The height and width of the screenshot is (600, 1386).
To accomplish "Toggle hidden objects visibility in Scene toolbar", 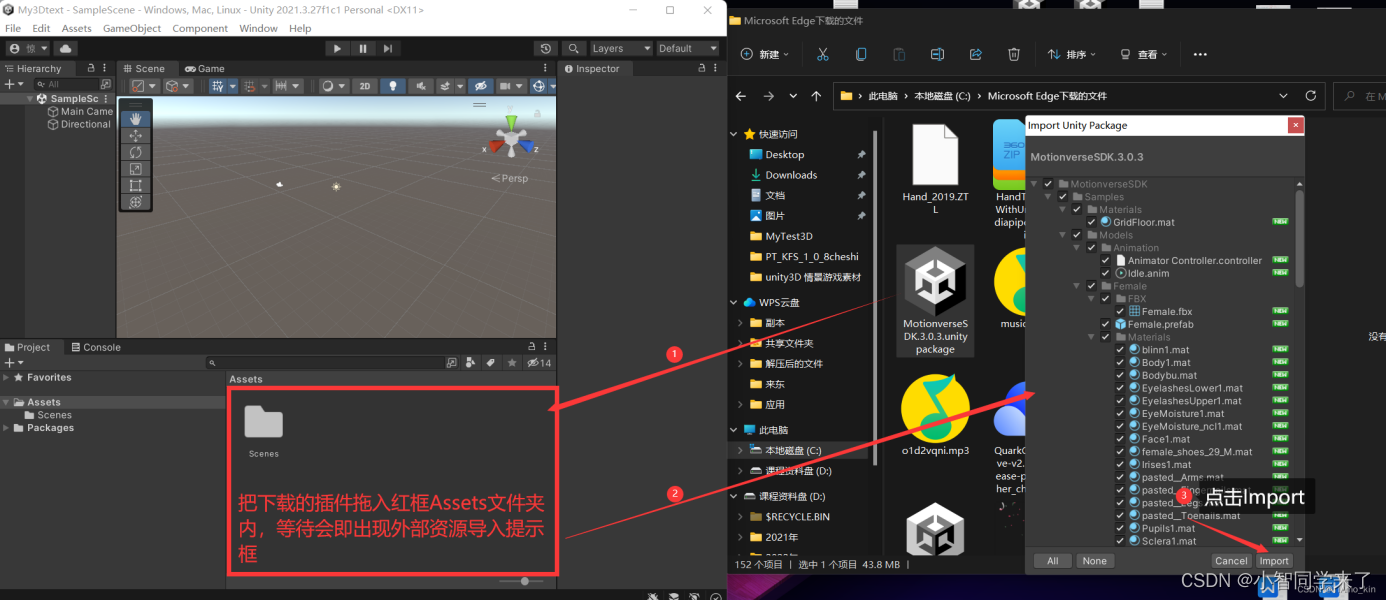I will click(x=481, y=86).
